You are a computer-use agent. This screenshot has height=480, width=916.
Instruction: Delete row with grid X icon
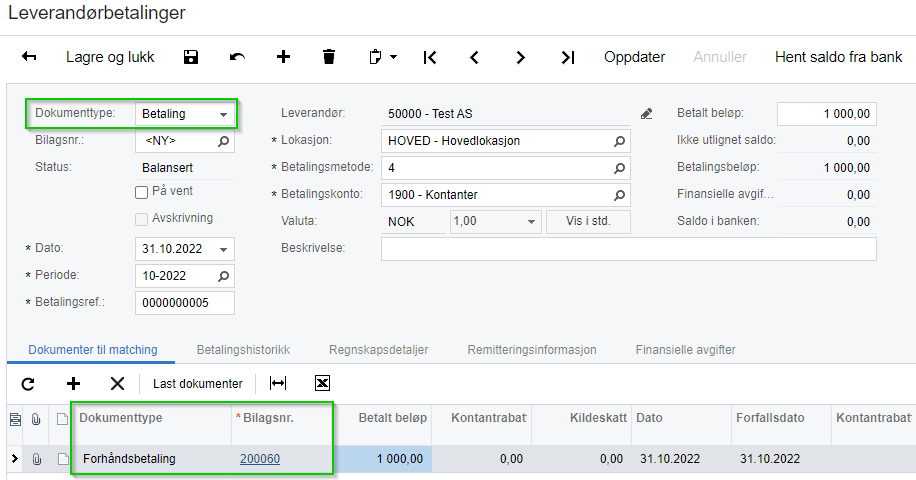pyautogui.click(x=117, y=384)
